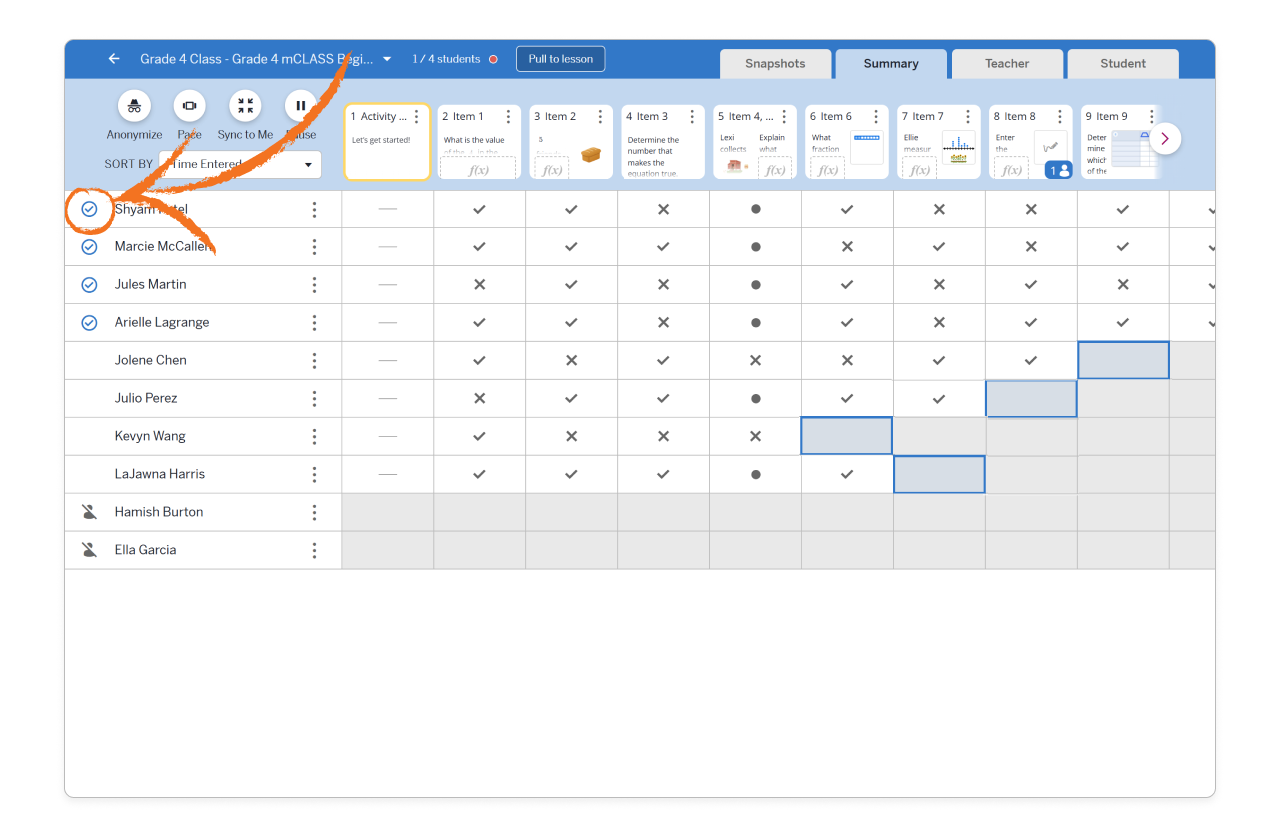Click the right chevron to scroll more items
This screenshot has height=840, width=1280.
[1164, 138]
